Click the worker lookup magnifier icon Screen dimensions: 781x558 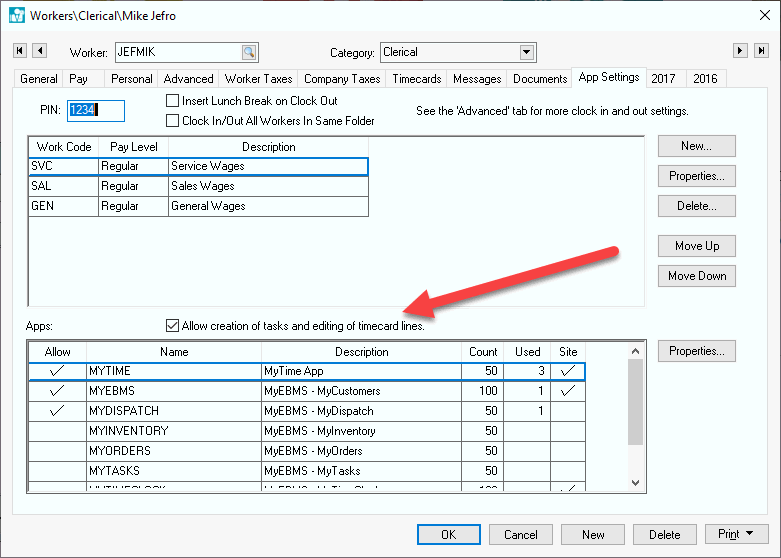[x=248, y=52]
